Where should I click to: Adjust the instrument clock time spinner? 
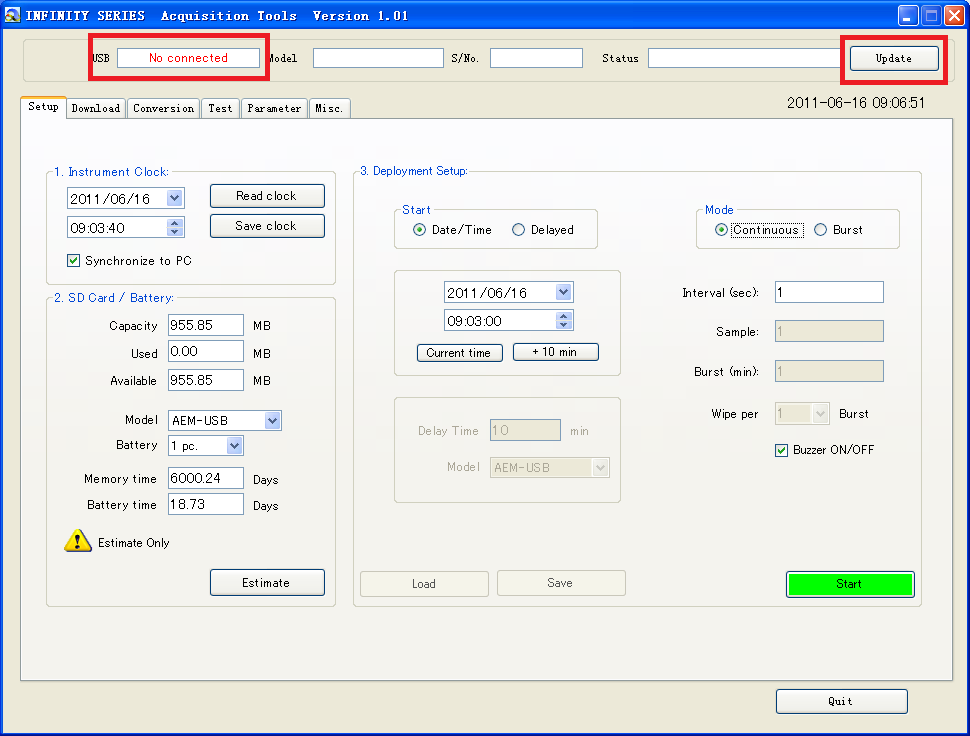tap(176, 228)
